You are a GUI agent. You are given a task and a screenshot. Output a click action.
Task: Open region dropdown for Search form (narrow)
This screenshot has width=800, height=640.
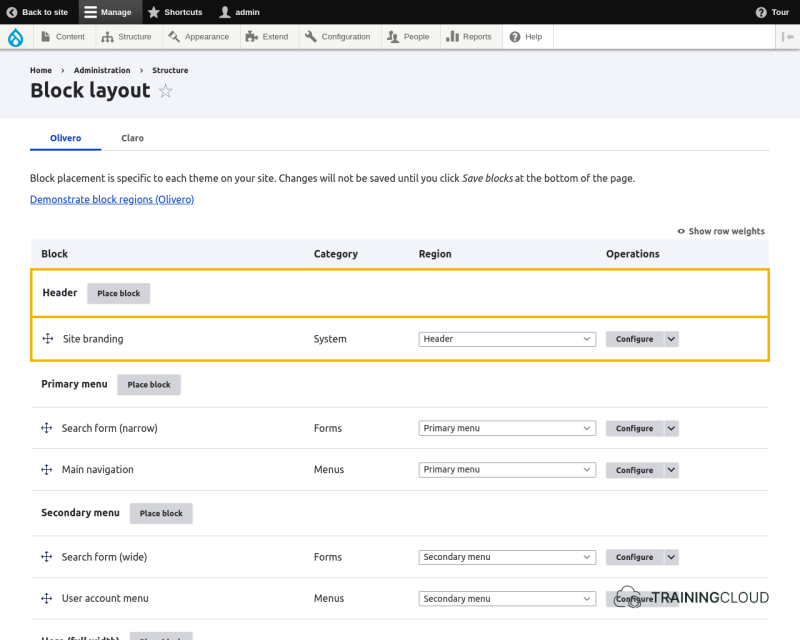point(507,428)
